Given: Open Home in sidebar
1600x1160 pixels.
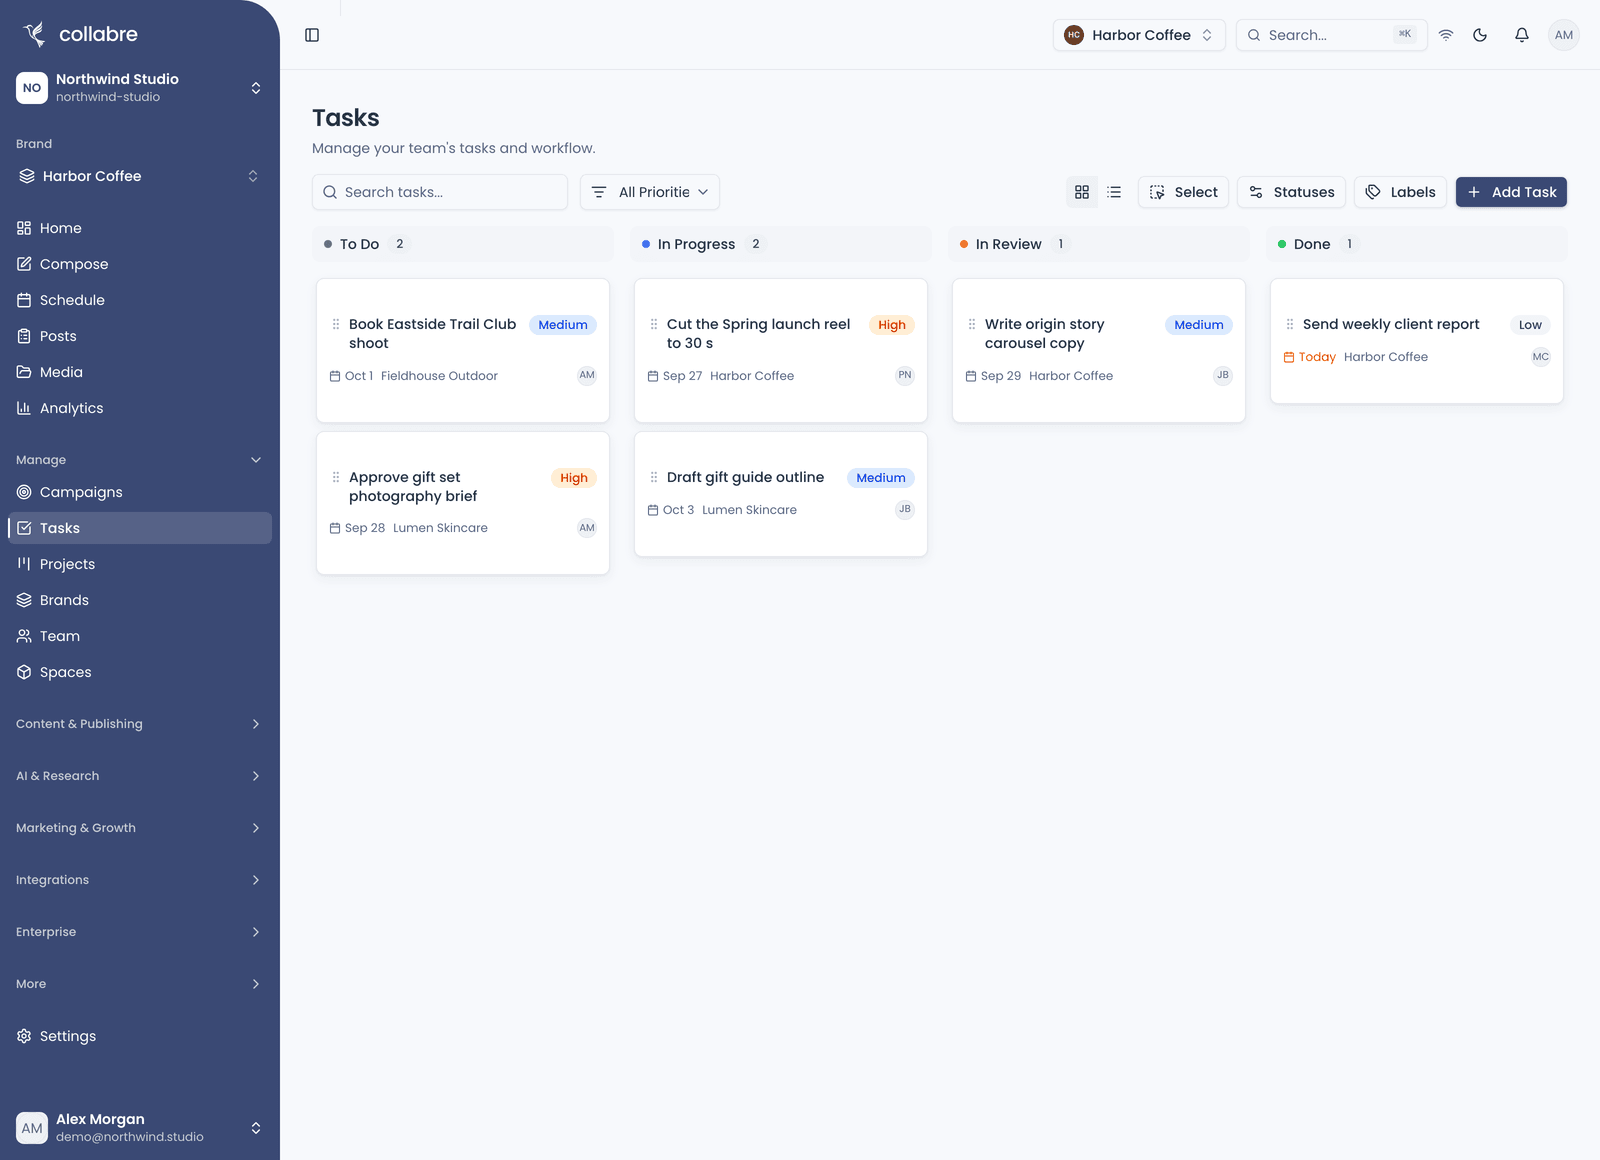Looking at the screenshot, I should tap(140, 228).
